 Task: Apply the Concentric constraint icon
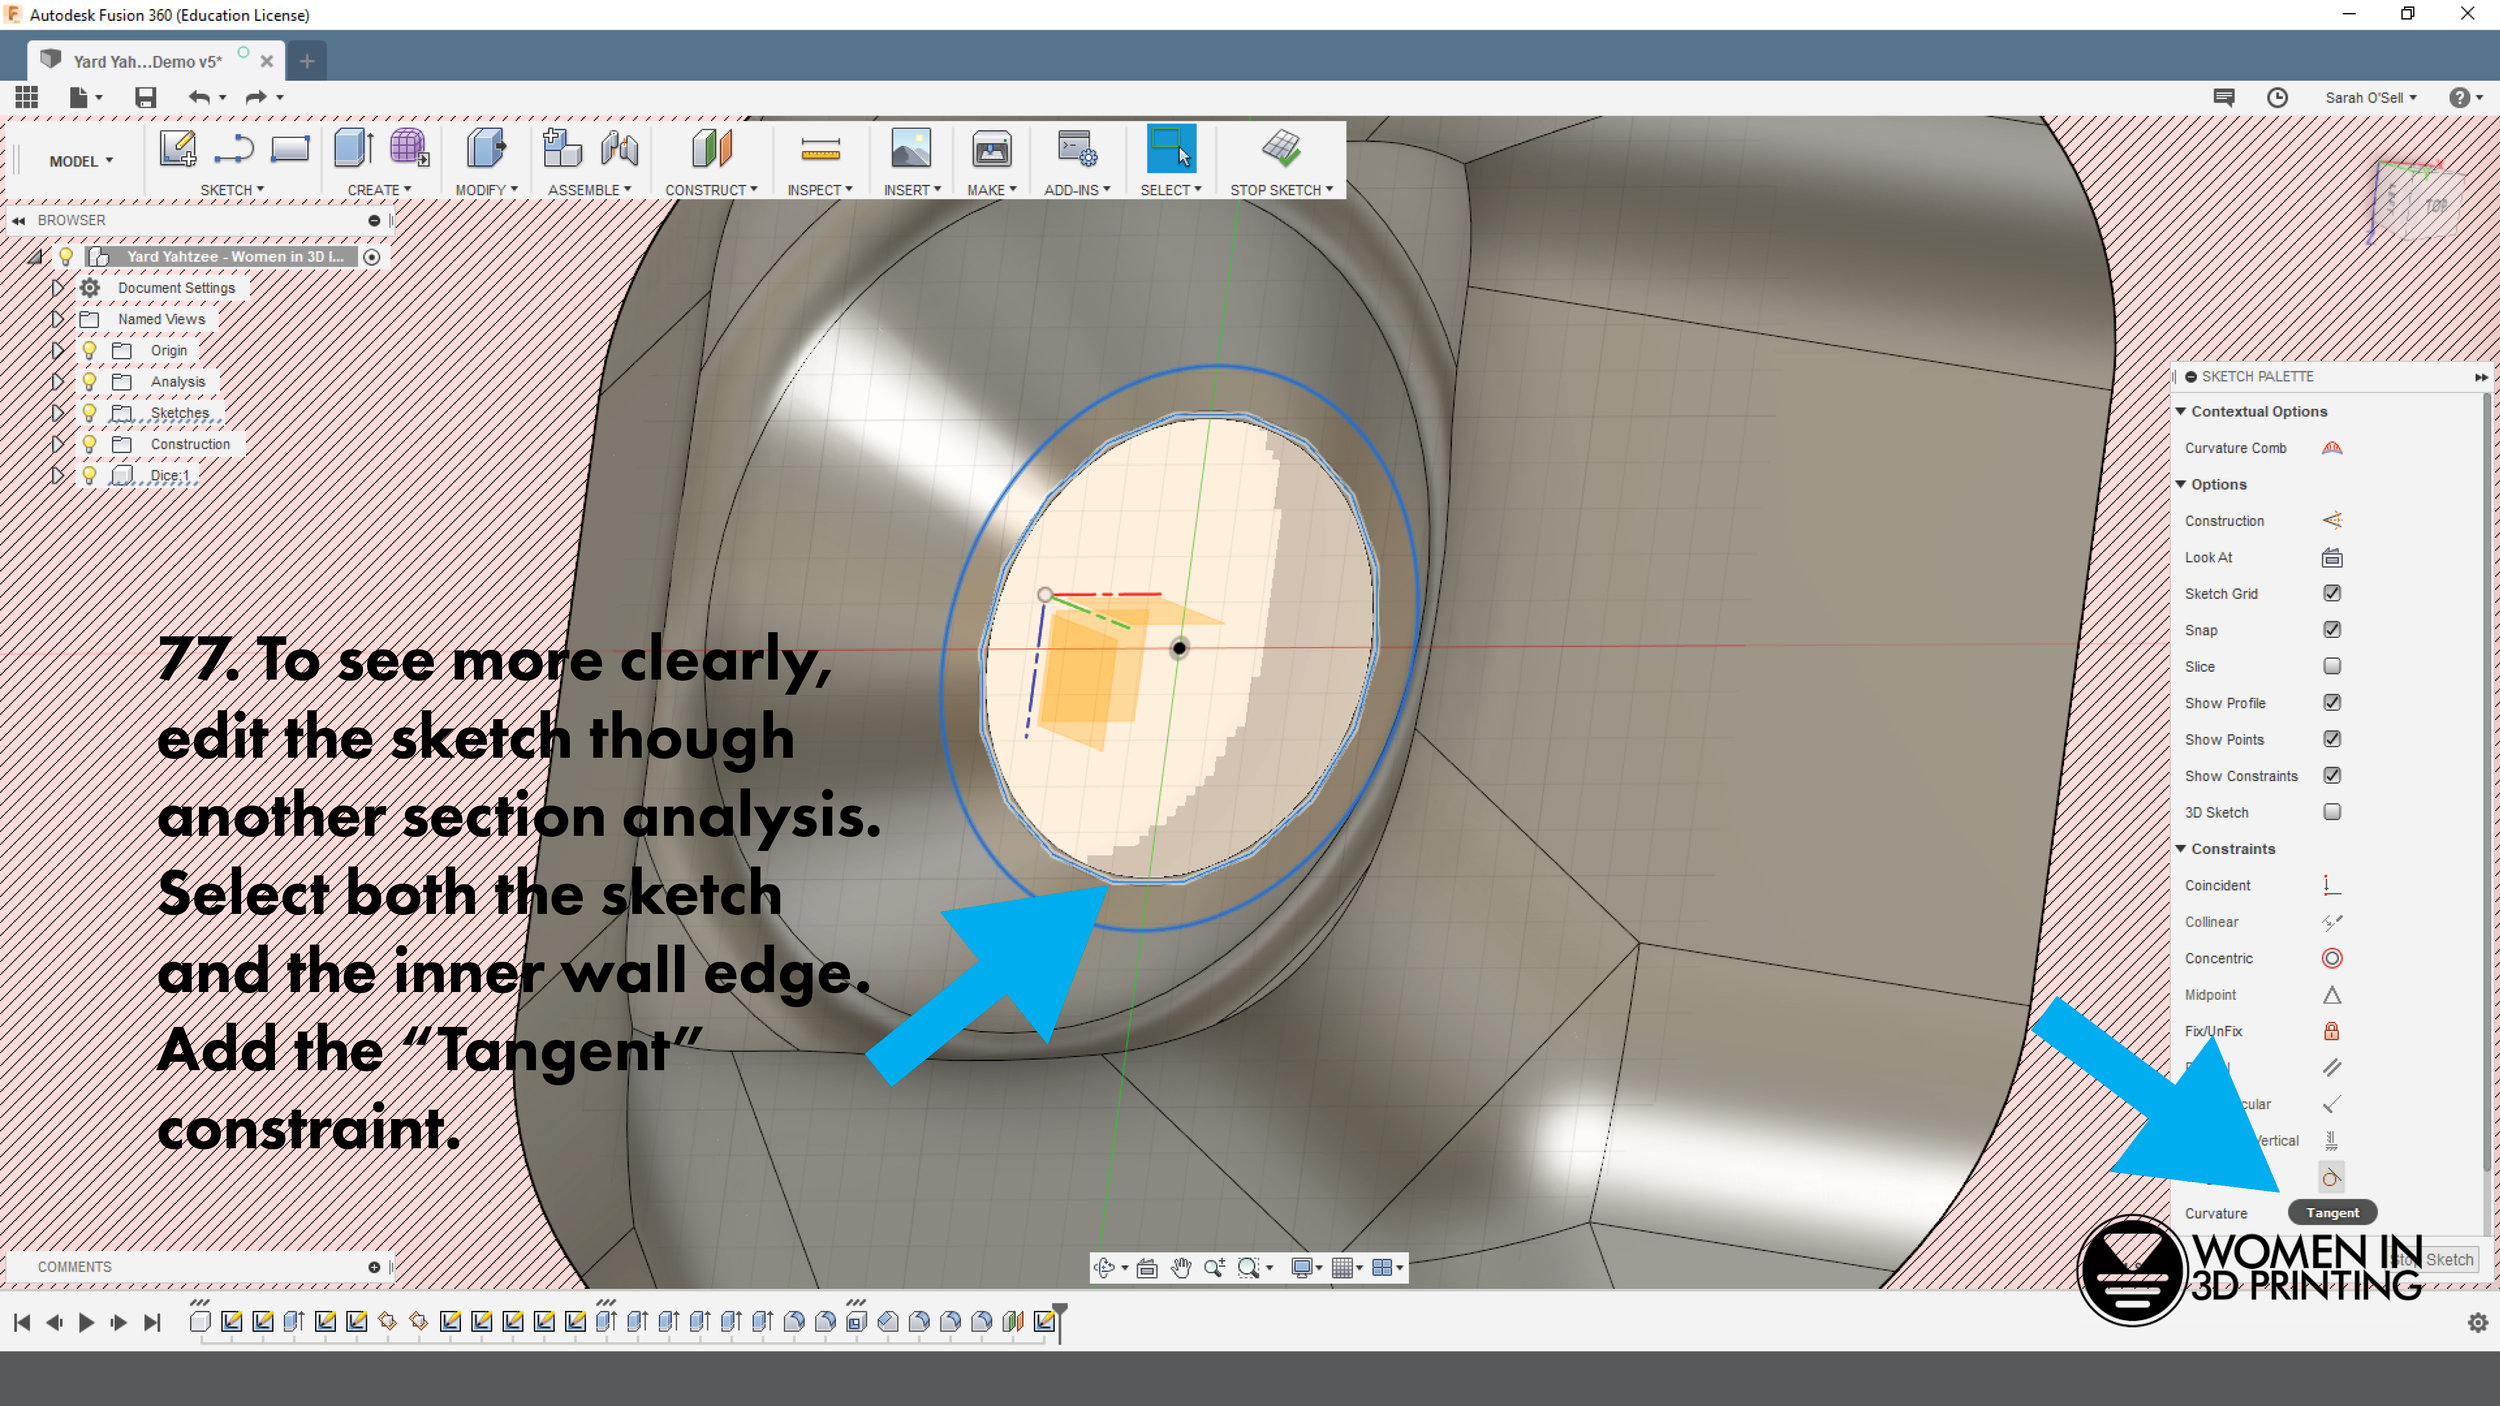pyautogui.click(x=2332, y=958)
